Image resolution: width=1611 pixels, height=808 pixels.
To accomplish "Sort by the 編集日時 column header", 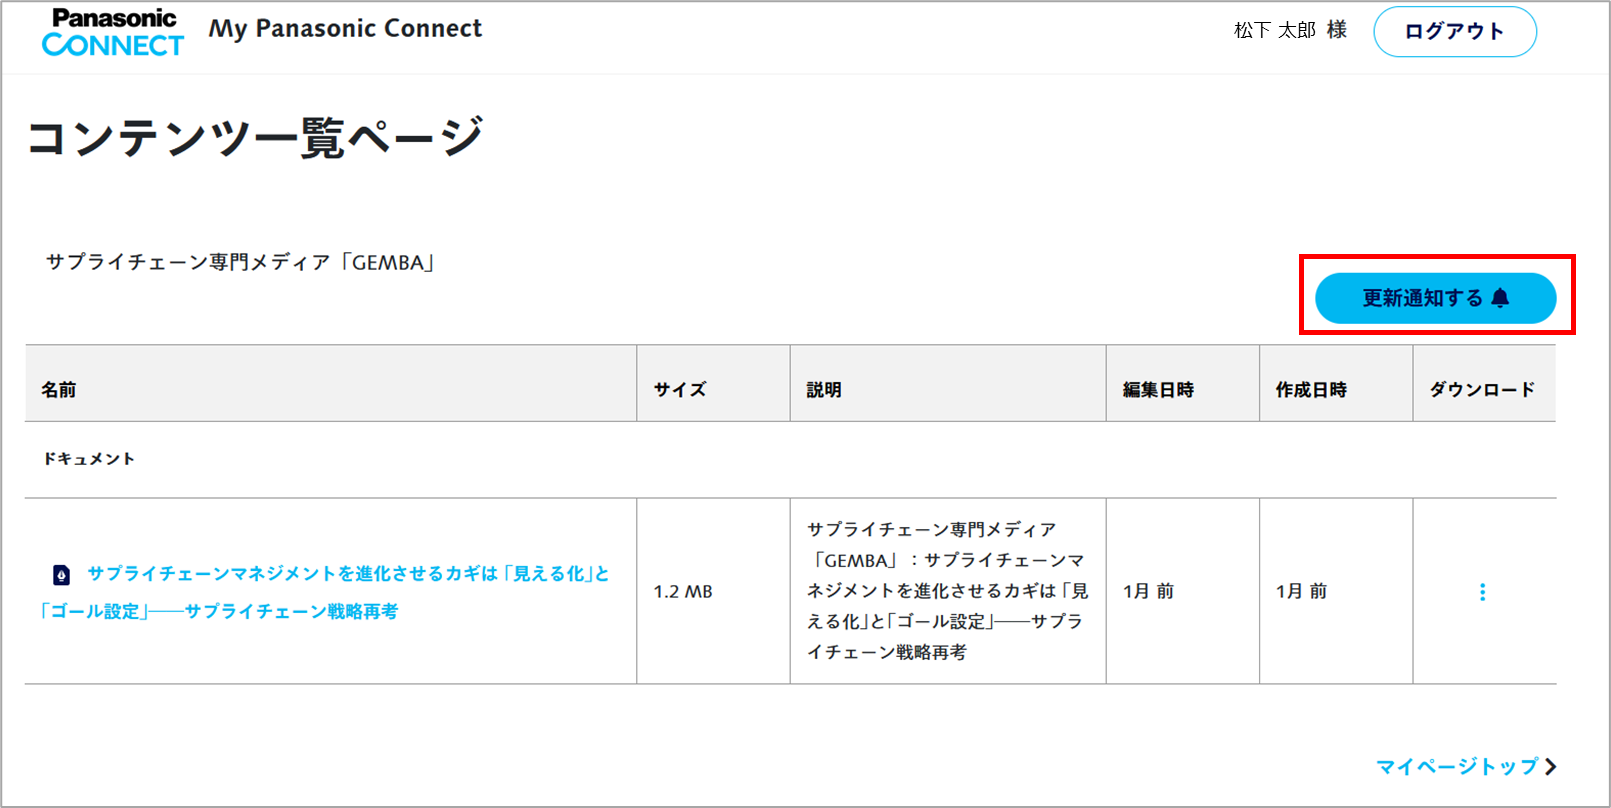I will pyautogui.click(x=1158, y=390).
